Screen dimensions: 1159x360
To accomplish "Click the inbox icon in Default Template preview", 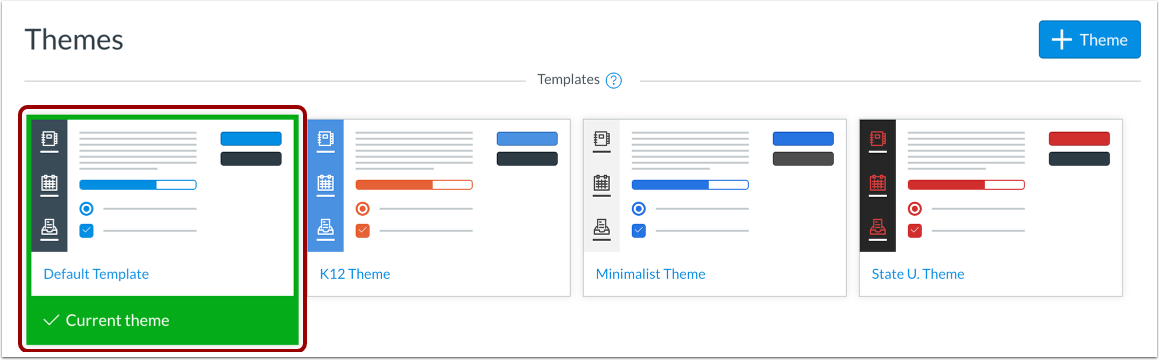I will click(49, 228).
